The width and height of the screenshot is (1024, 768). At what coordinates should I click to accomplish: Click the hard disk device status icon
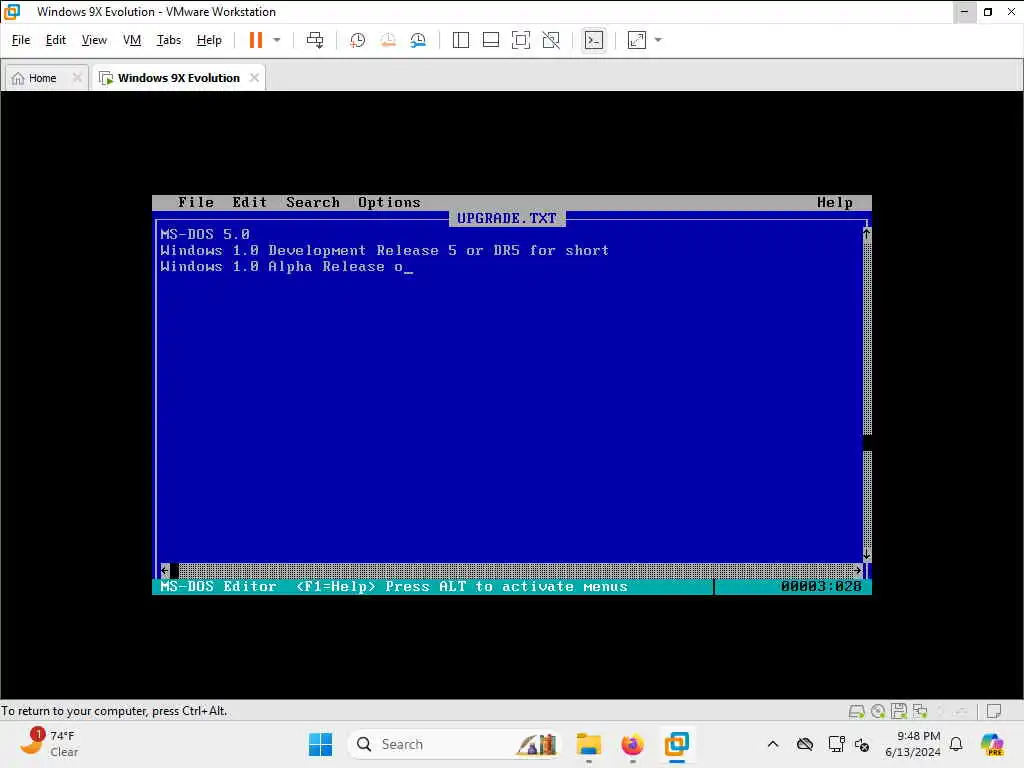tap(856, 711)
